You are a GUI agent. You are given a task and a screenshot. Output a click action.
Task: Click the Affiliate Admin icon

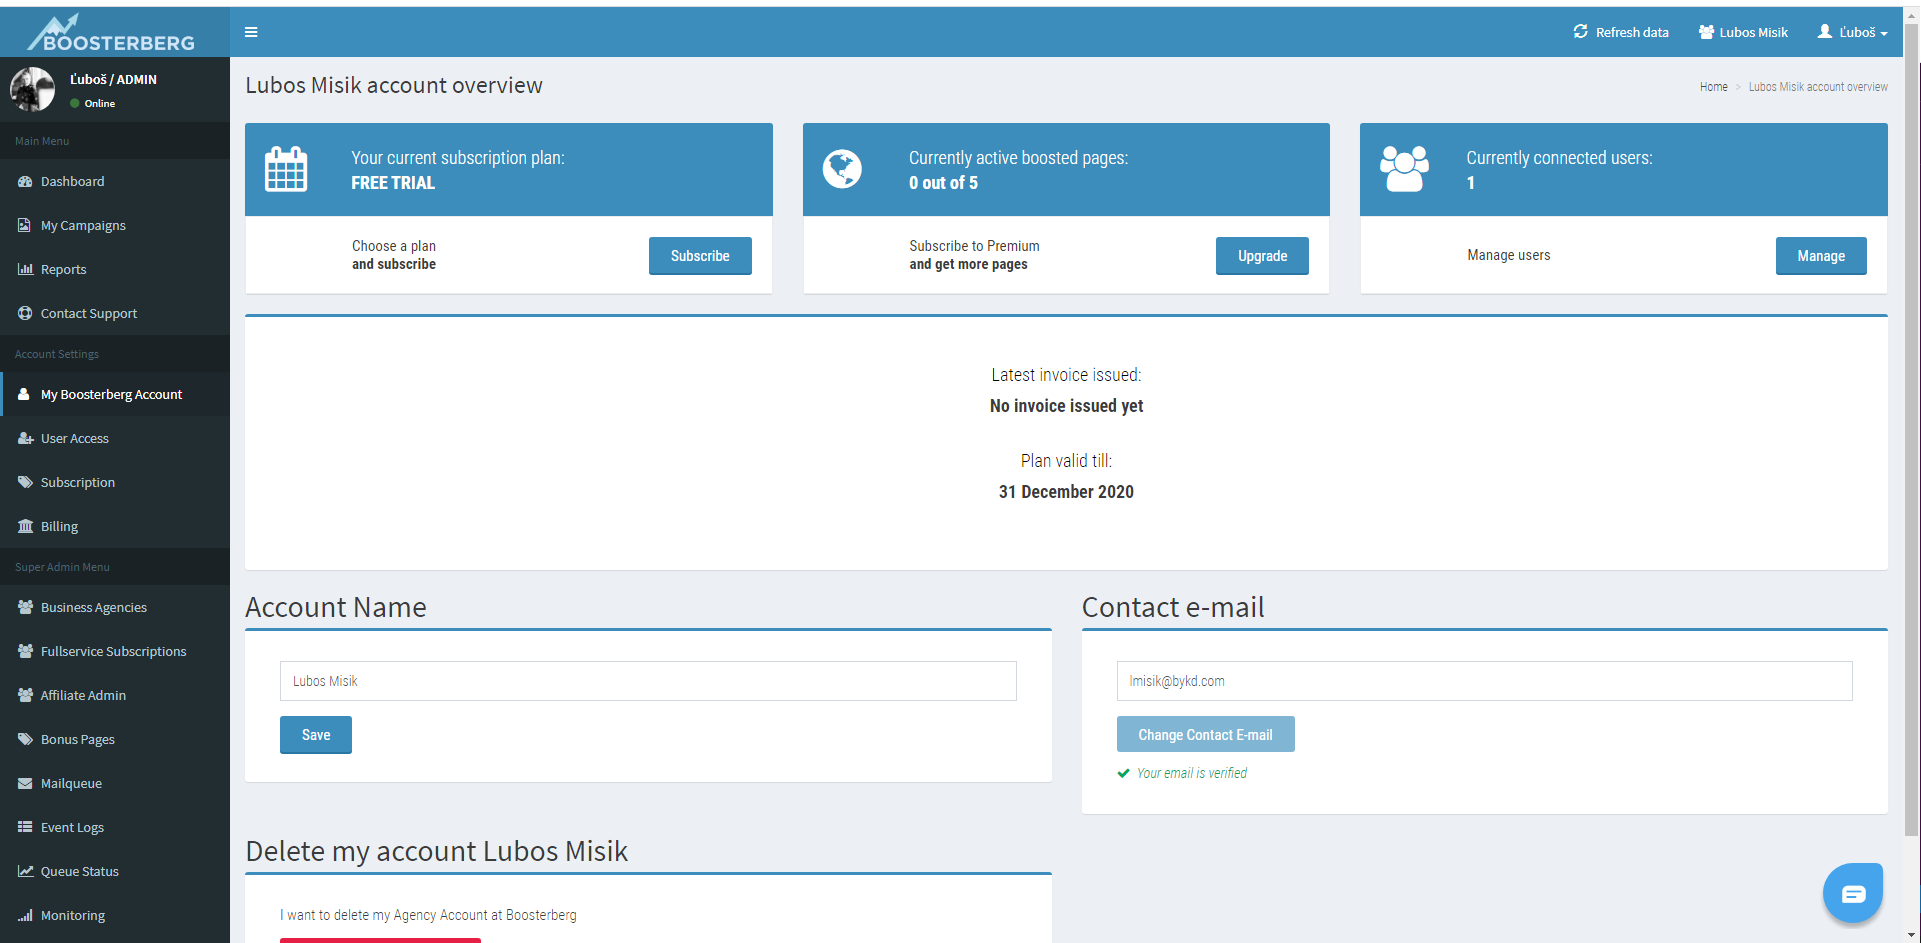click(x=25, y=695)
